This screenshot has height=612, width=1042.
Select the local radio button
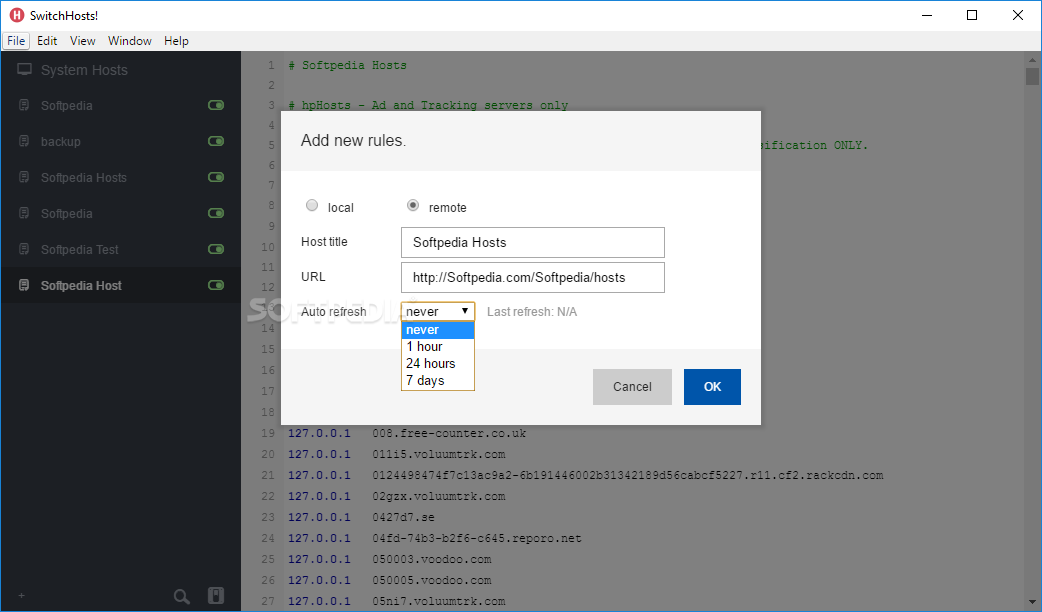(312, 205)
